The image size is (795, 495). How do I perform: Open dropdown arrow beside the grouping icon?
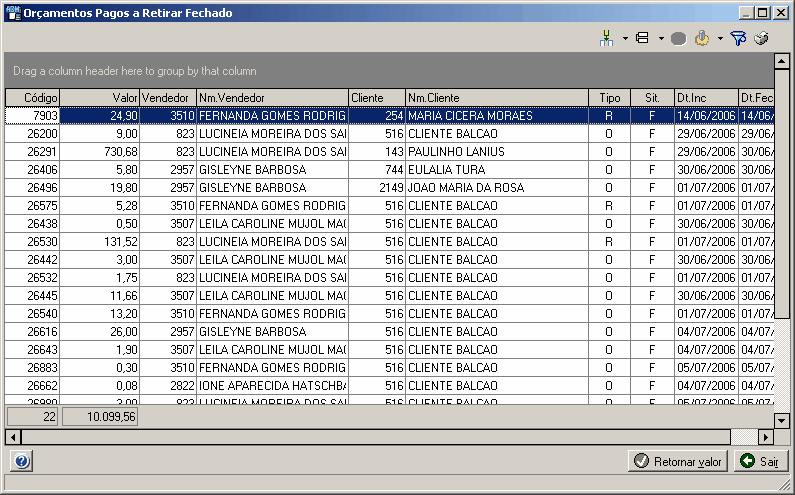625,38
